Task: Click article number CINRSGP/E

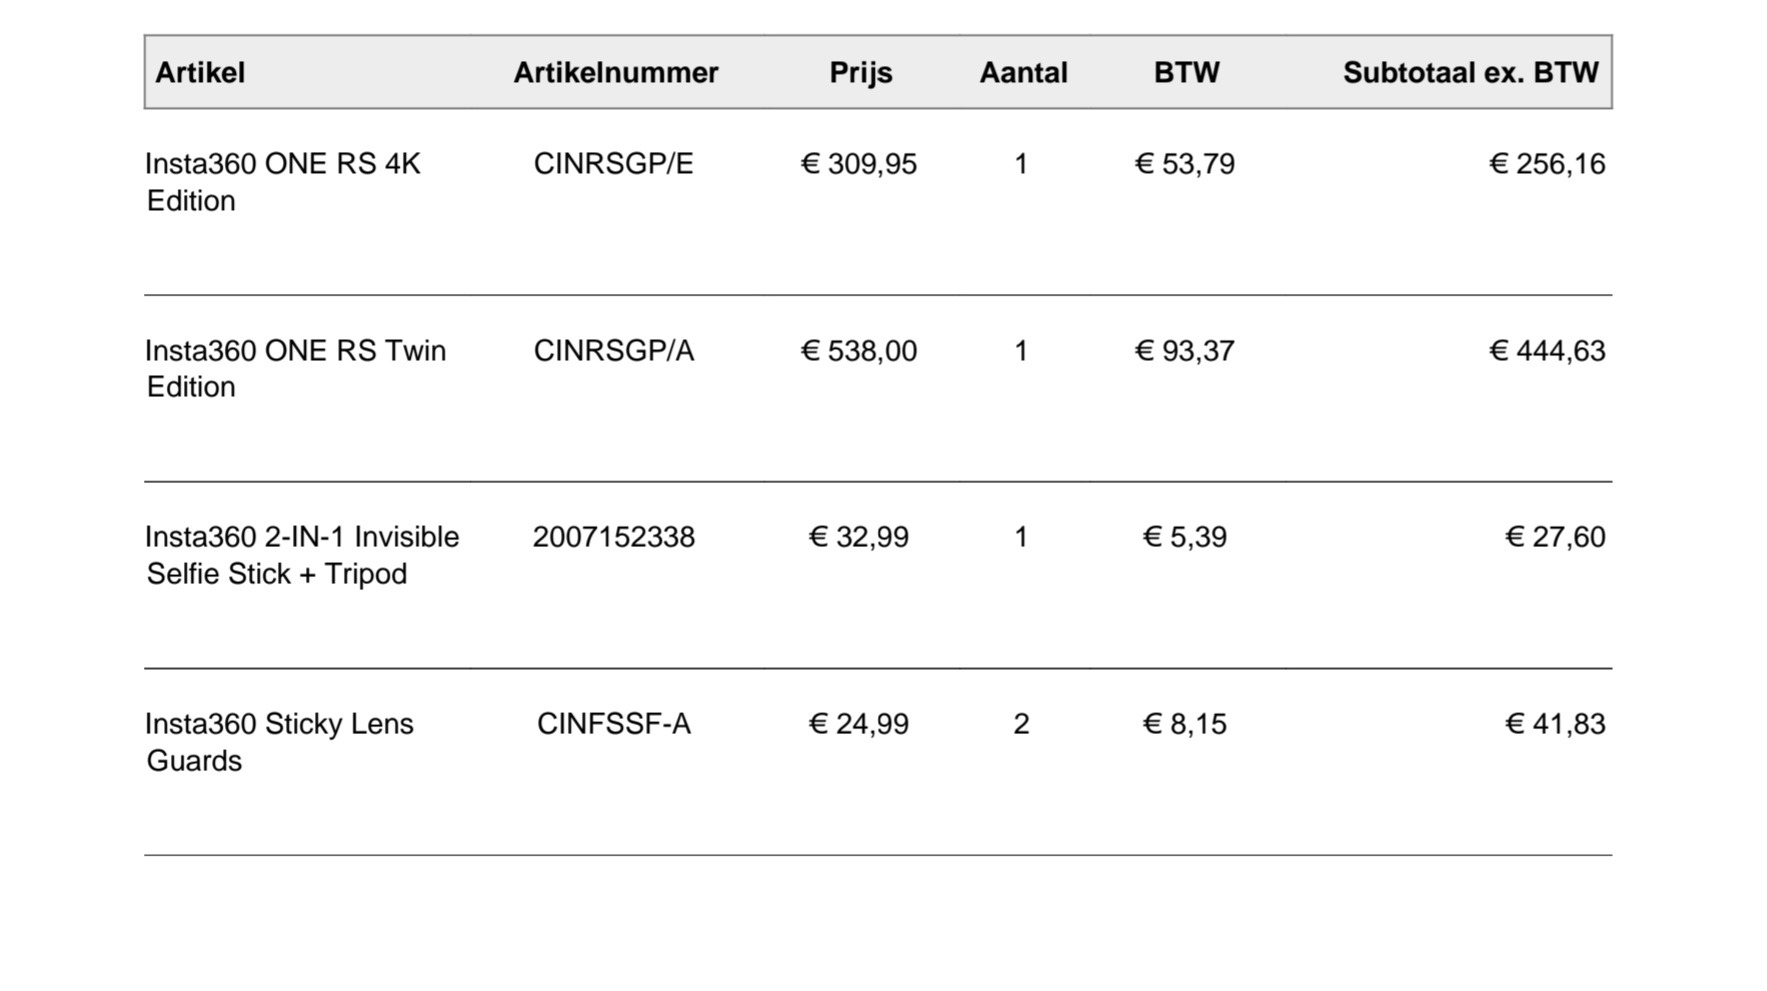Action: [x=613, y=164]
